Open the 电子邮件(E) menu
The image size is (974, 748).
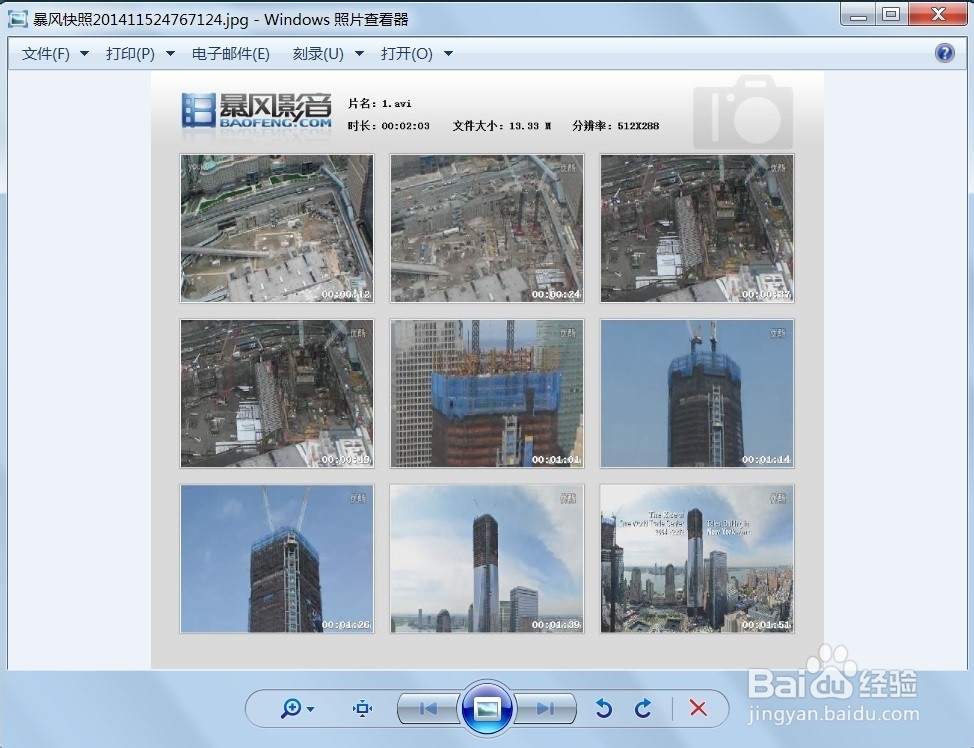tap(230, 53)
